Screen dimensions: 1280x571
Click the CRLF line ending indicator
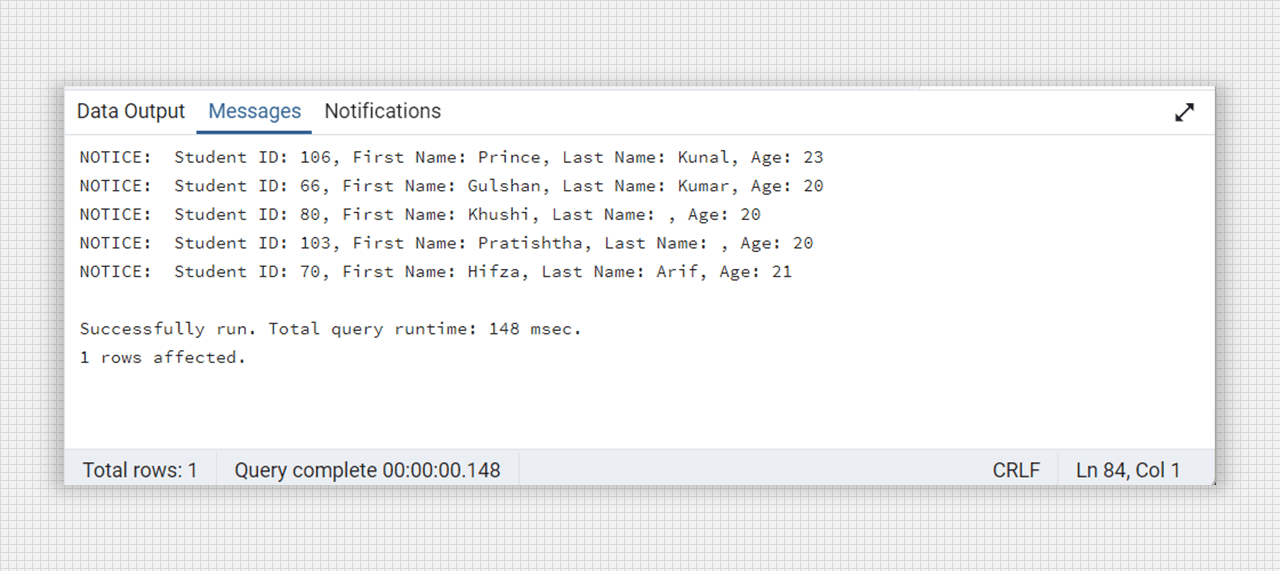click(1016, 470)
